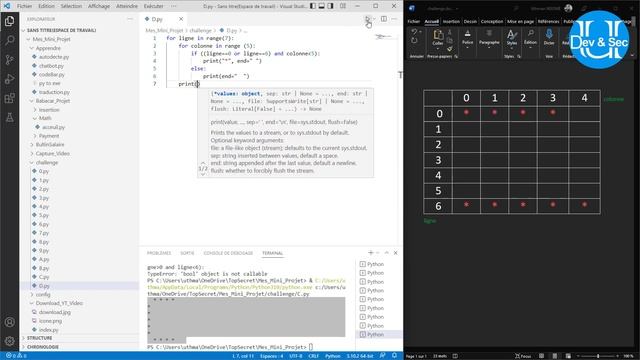This screenshot has height=360, width=640.
Task: Expand the config folder
Action: [43, 294]
